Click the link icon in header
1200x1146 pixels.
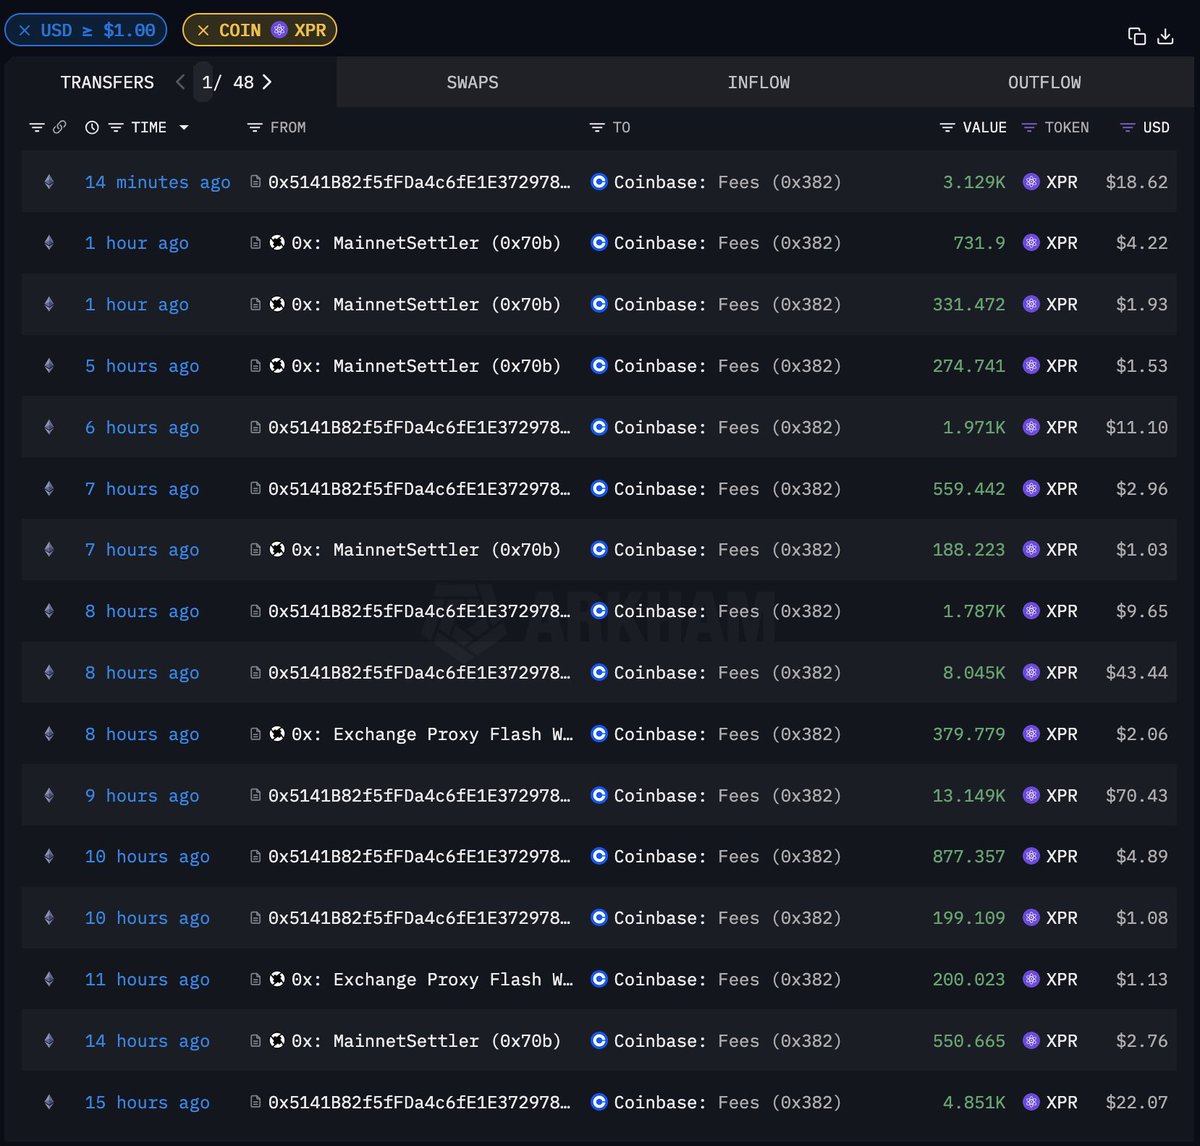59,128
